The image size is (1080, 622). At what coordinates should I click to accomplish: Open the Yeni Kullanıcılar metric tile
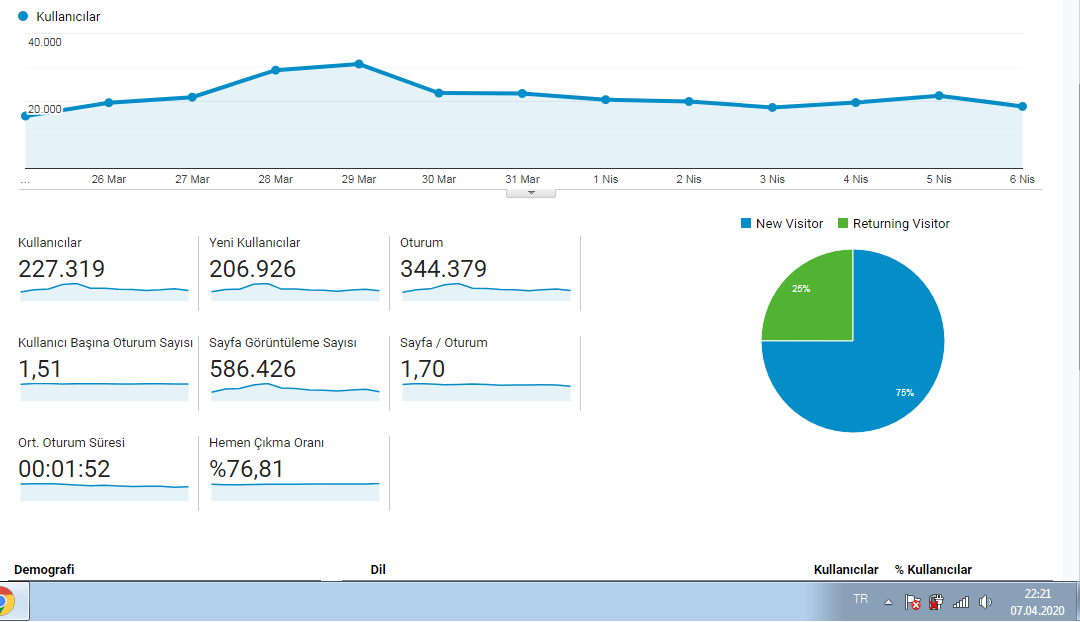(295, 269)
